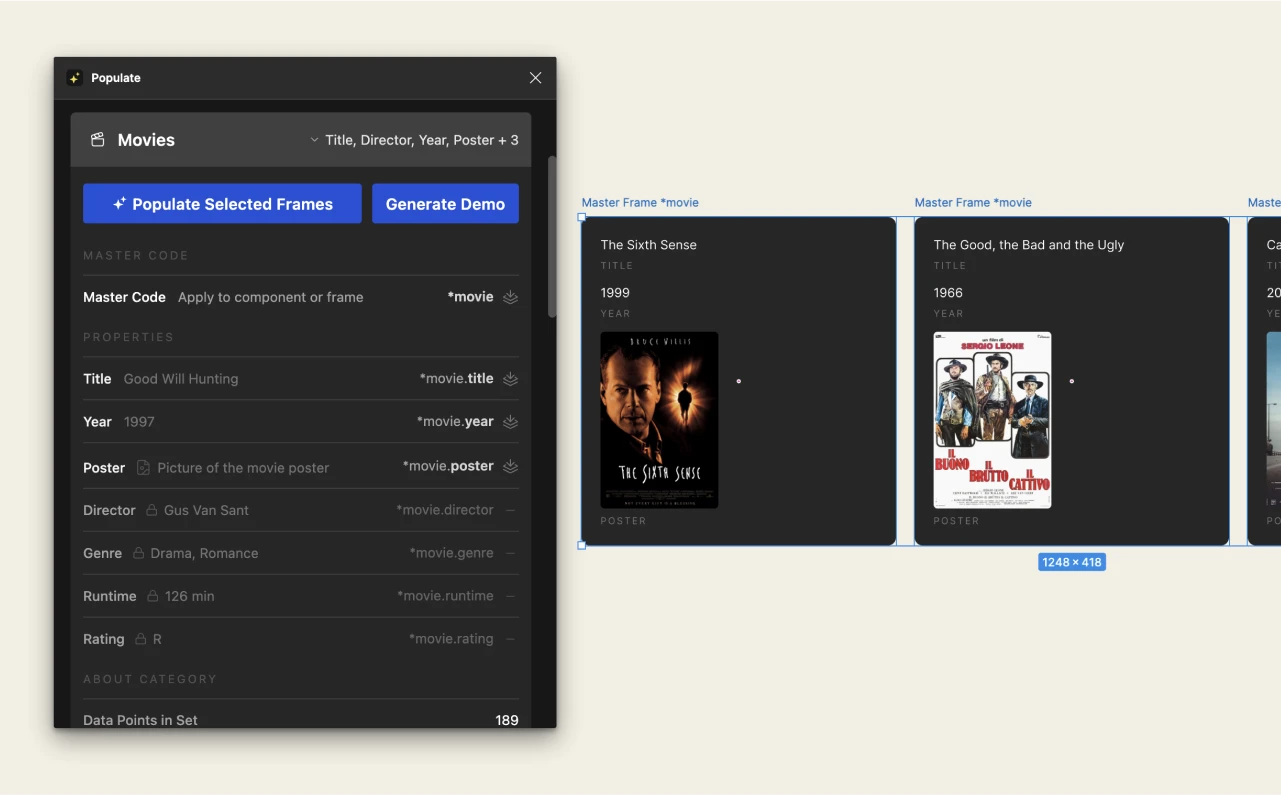Close the Populate plugin panel
This screenshot has height=795, width=1281.
click(535, 78)
